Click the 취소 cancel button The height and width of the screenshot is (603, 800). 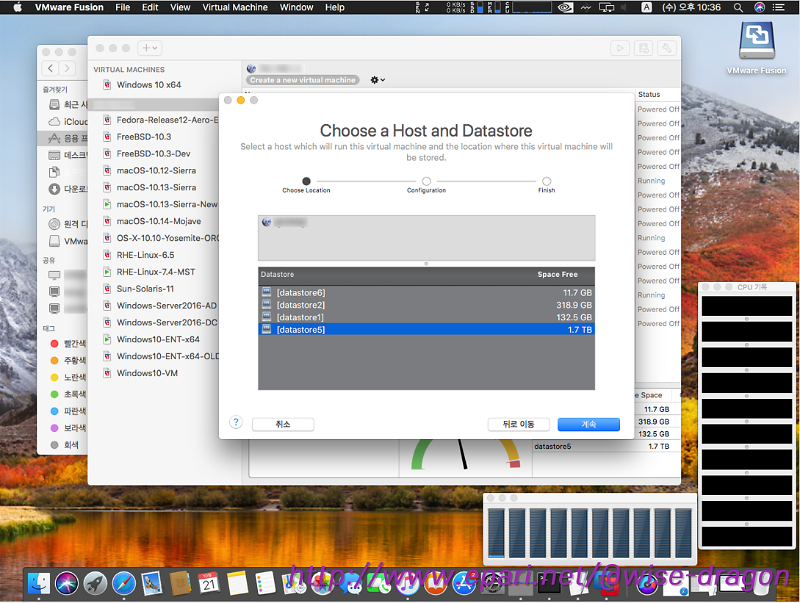point(283,424)
